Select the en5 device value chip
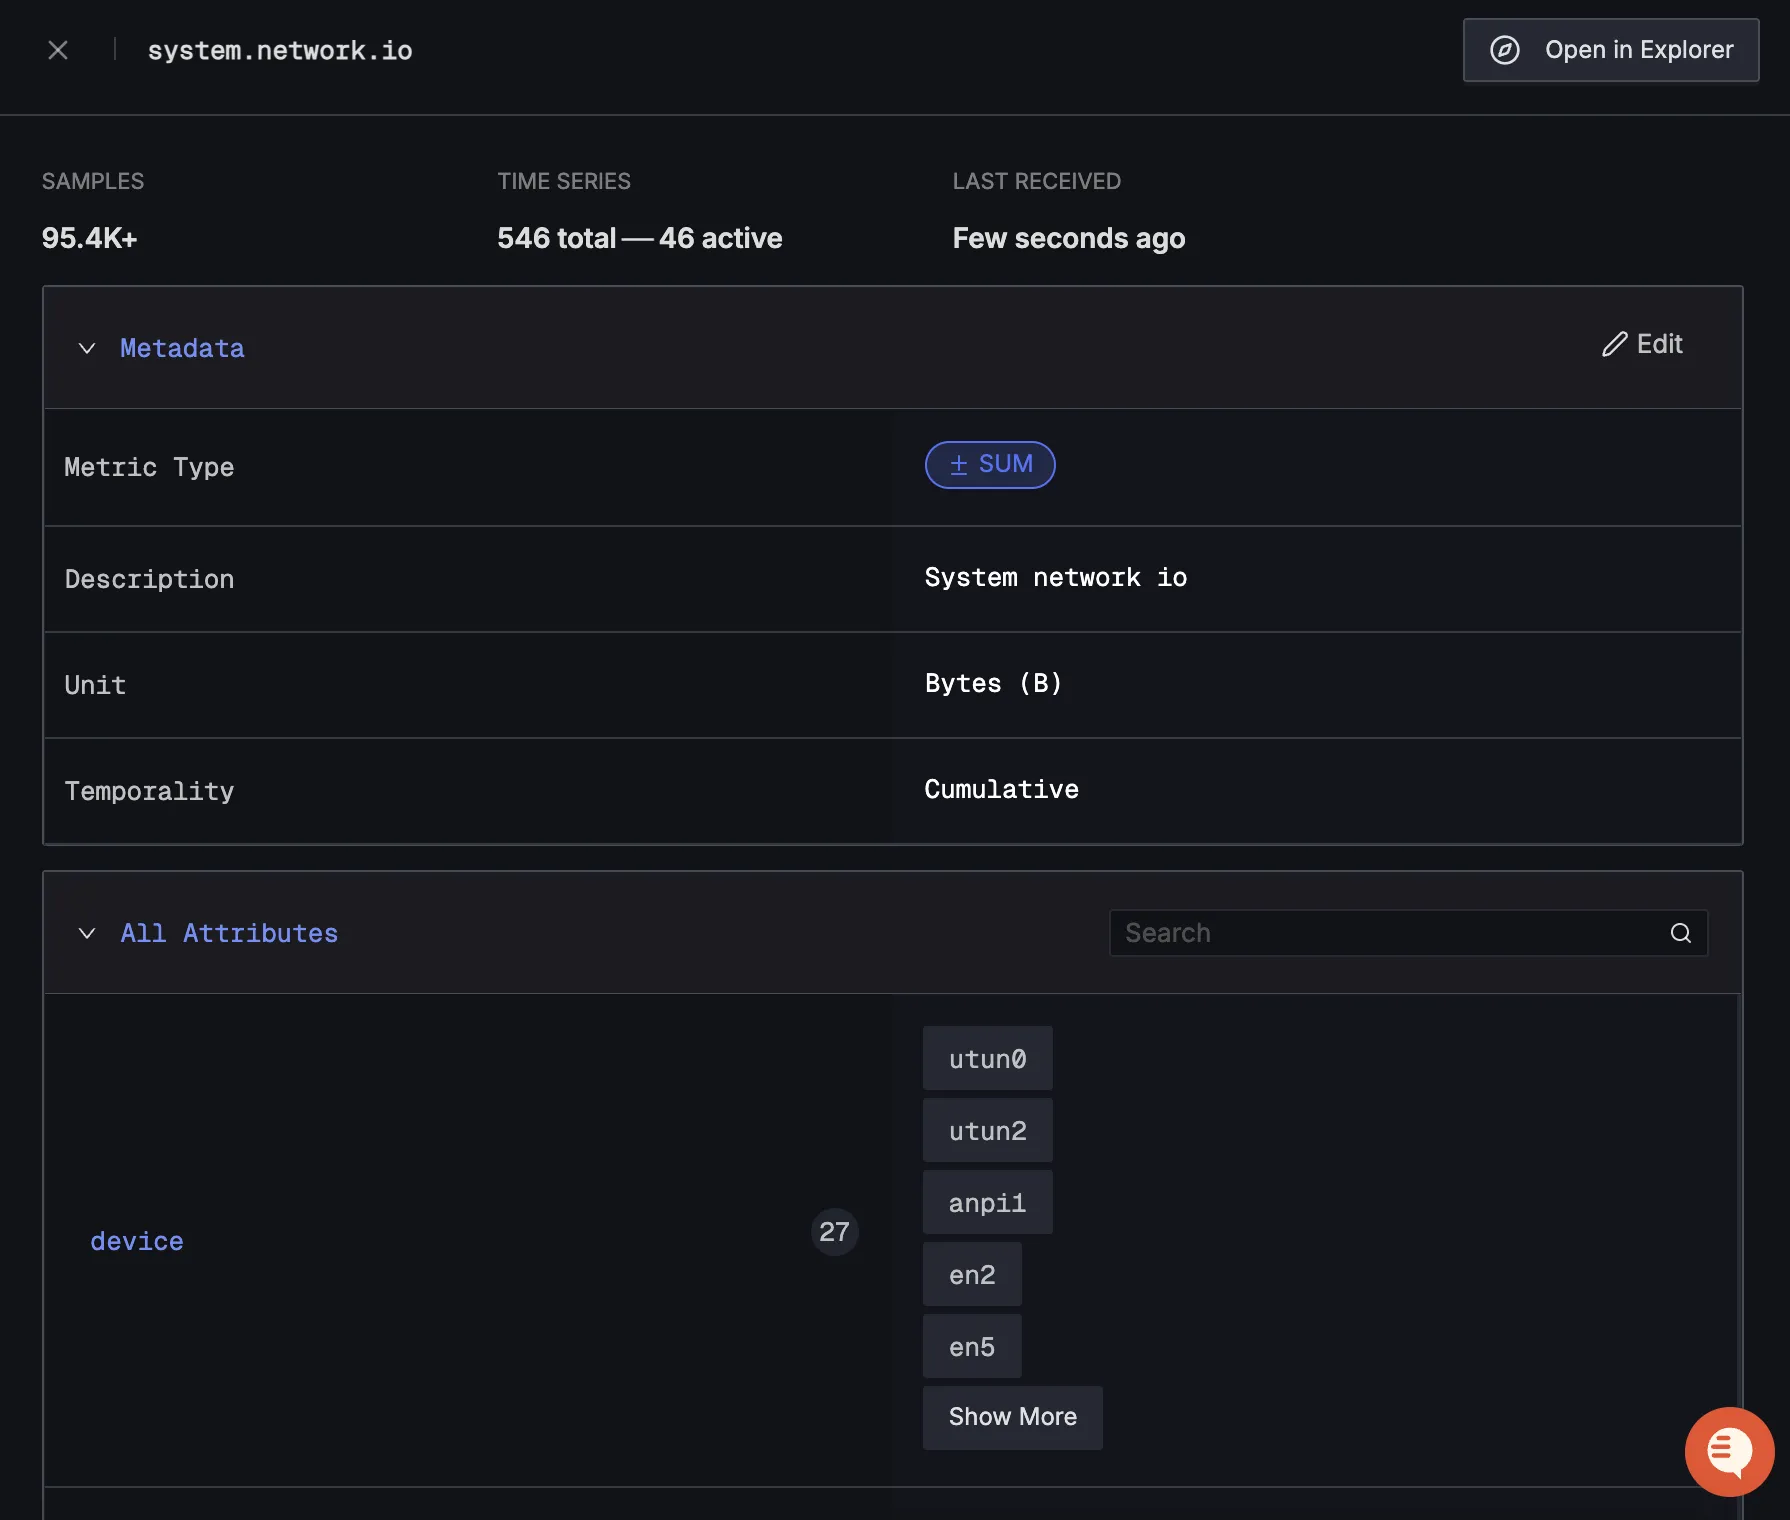The height and width of the screenshot is (1520, 1790). tap(971, 1346)
